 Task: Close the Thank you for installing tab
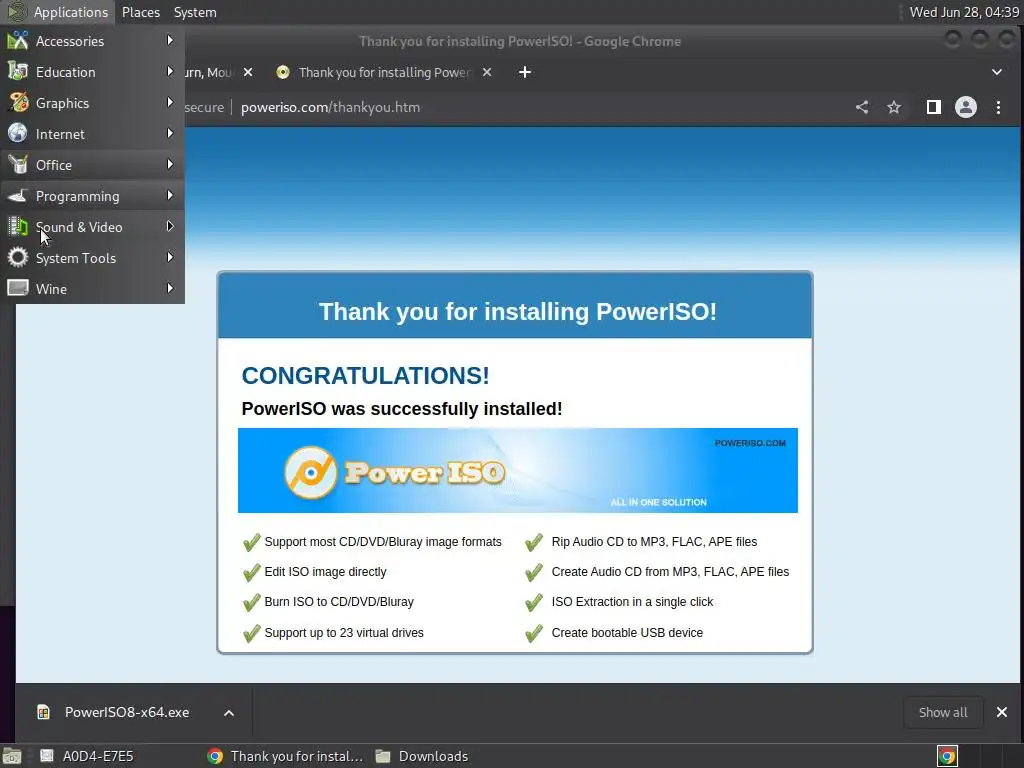click(487, 72)
